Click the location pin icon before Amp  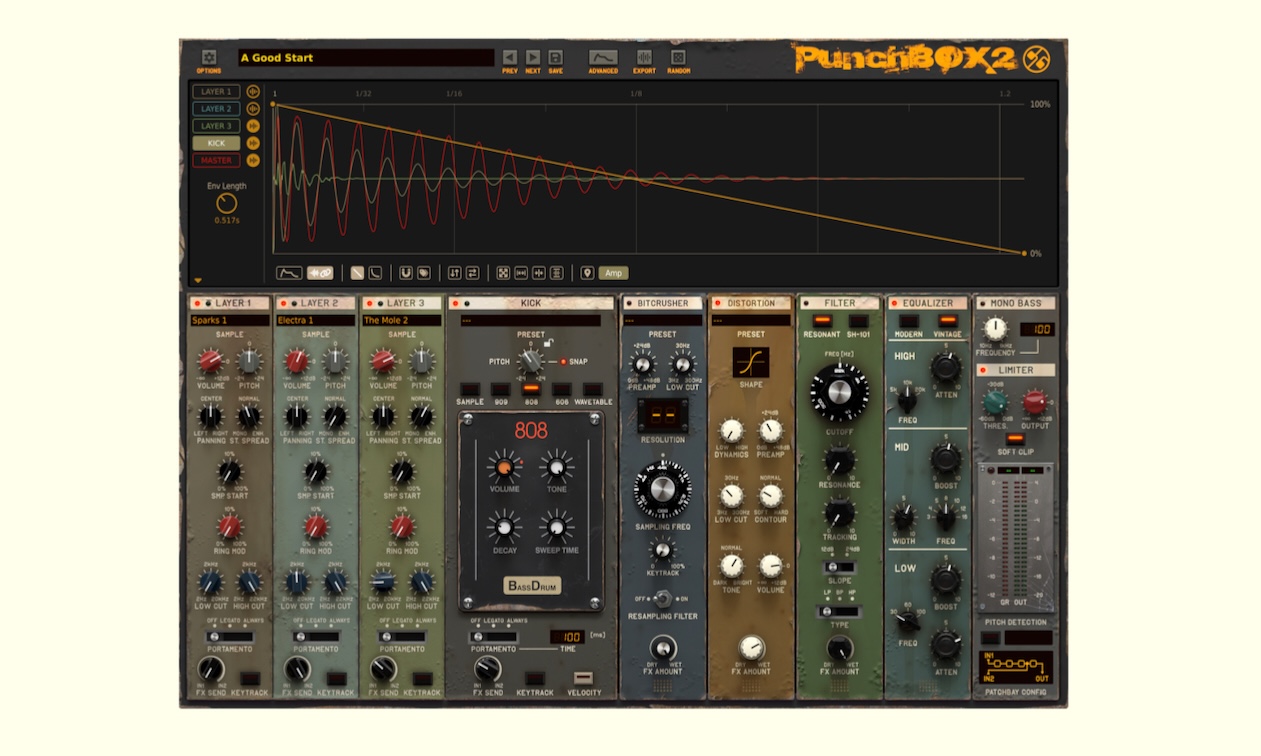(x=587, y=272)
